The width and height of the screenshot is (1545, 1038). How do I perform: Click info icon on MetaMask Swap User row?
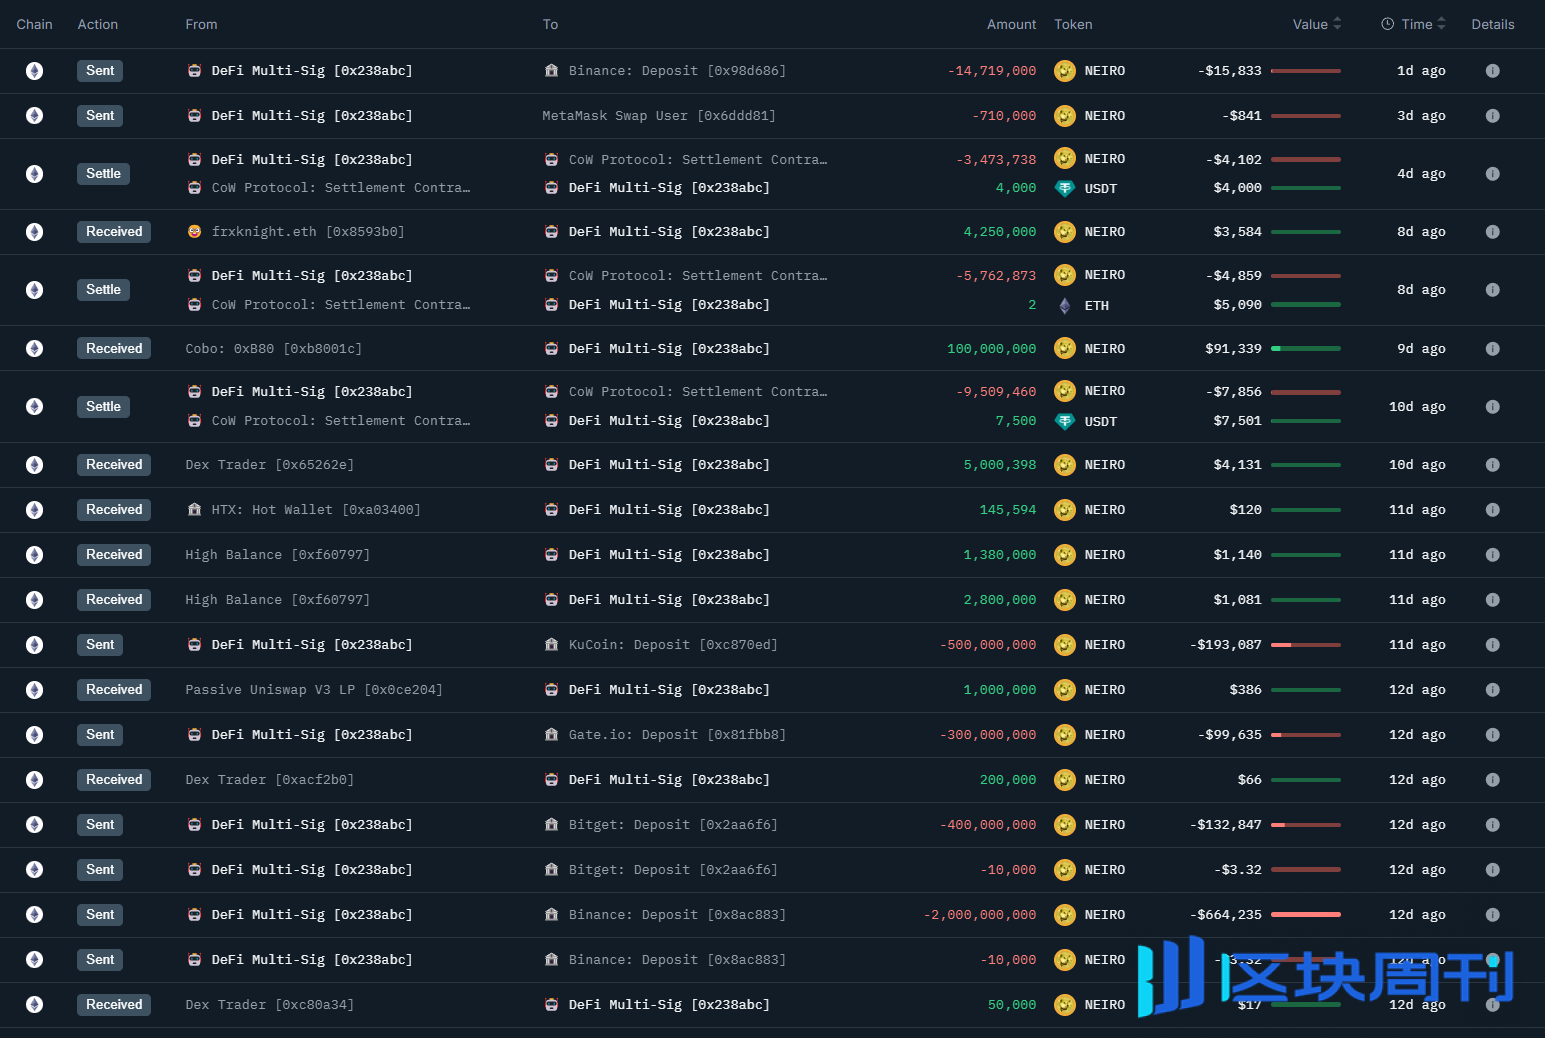tap(1492, 116)
